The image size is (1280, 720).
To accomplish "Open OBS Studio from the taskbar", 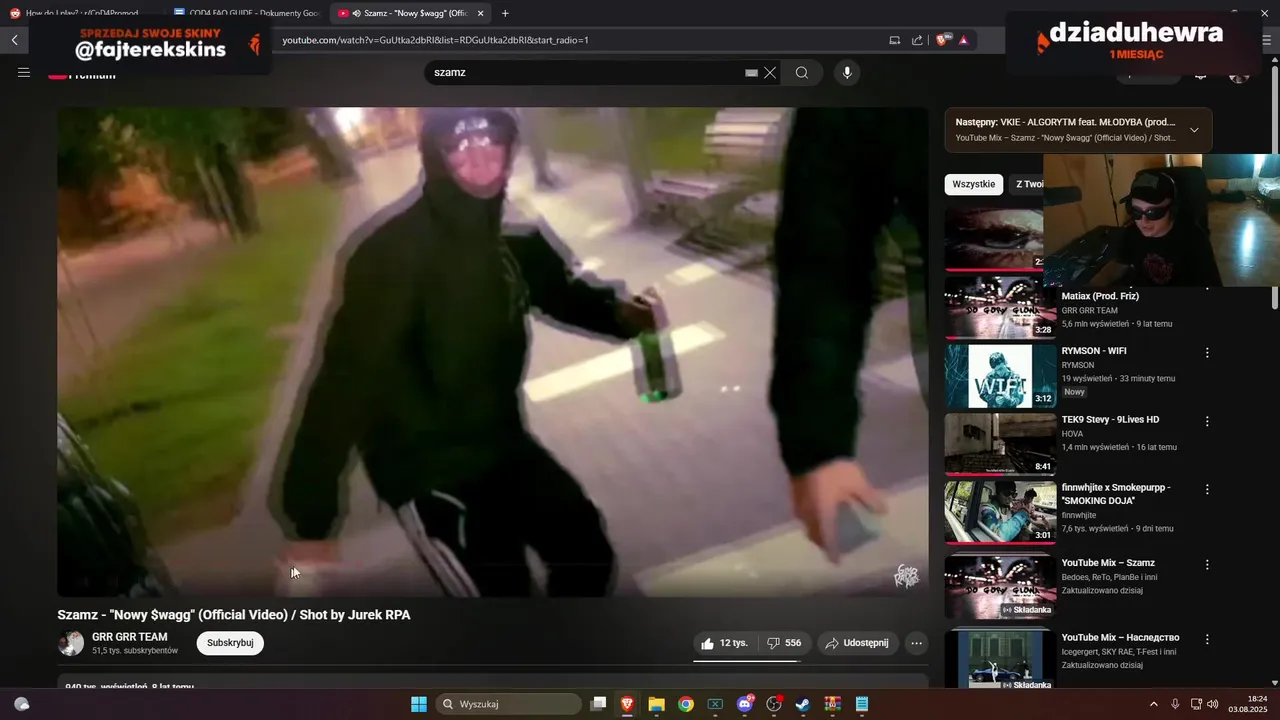I will pos(774,704).
